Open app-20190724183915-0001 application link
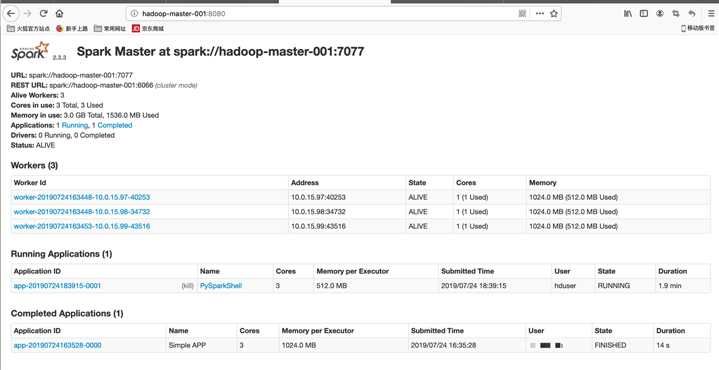The width and height of the screenshot is (719, 370). [57, 286]
